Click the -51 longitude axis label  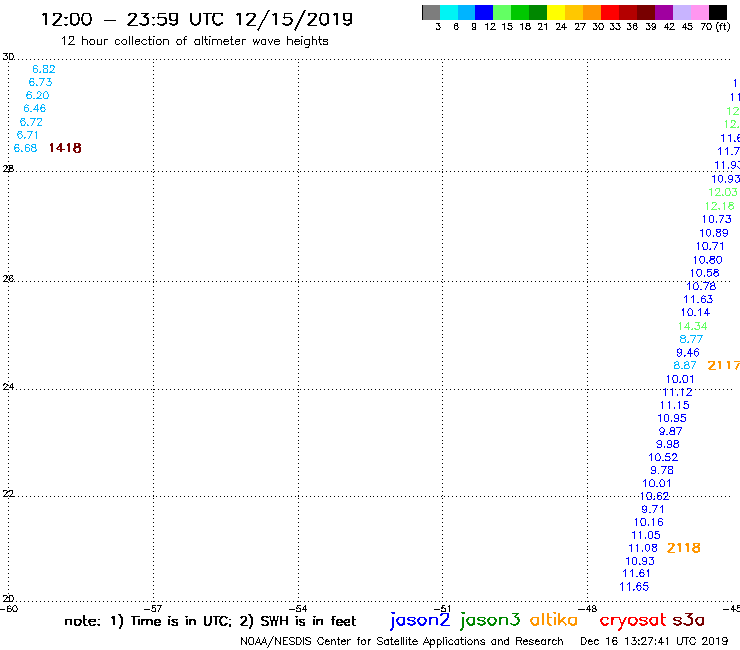(443, 609)
